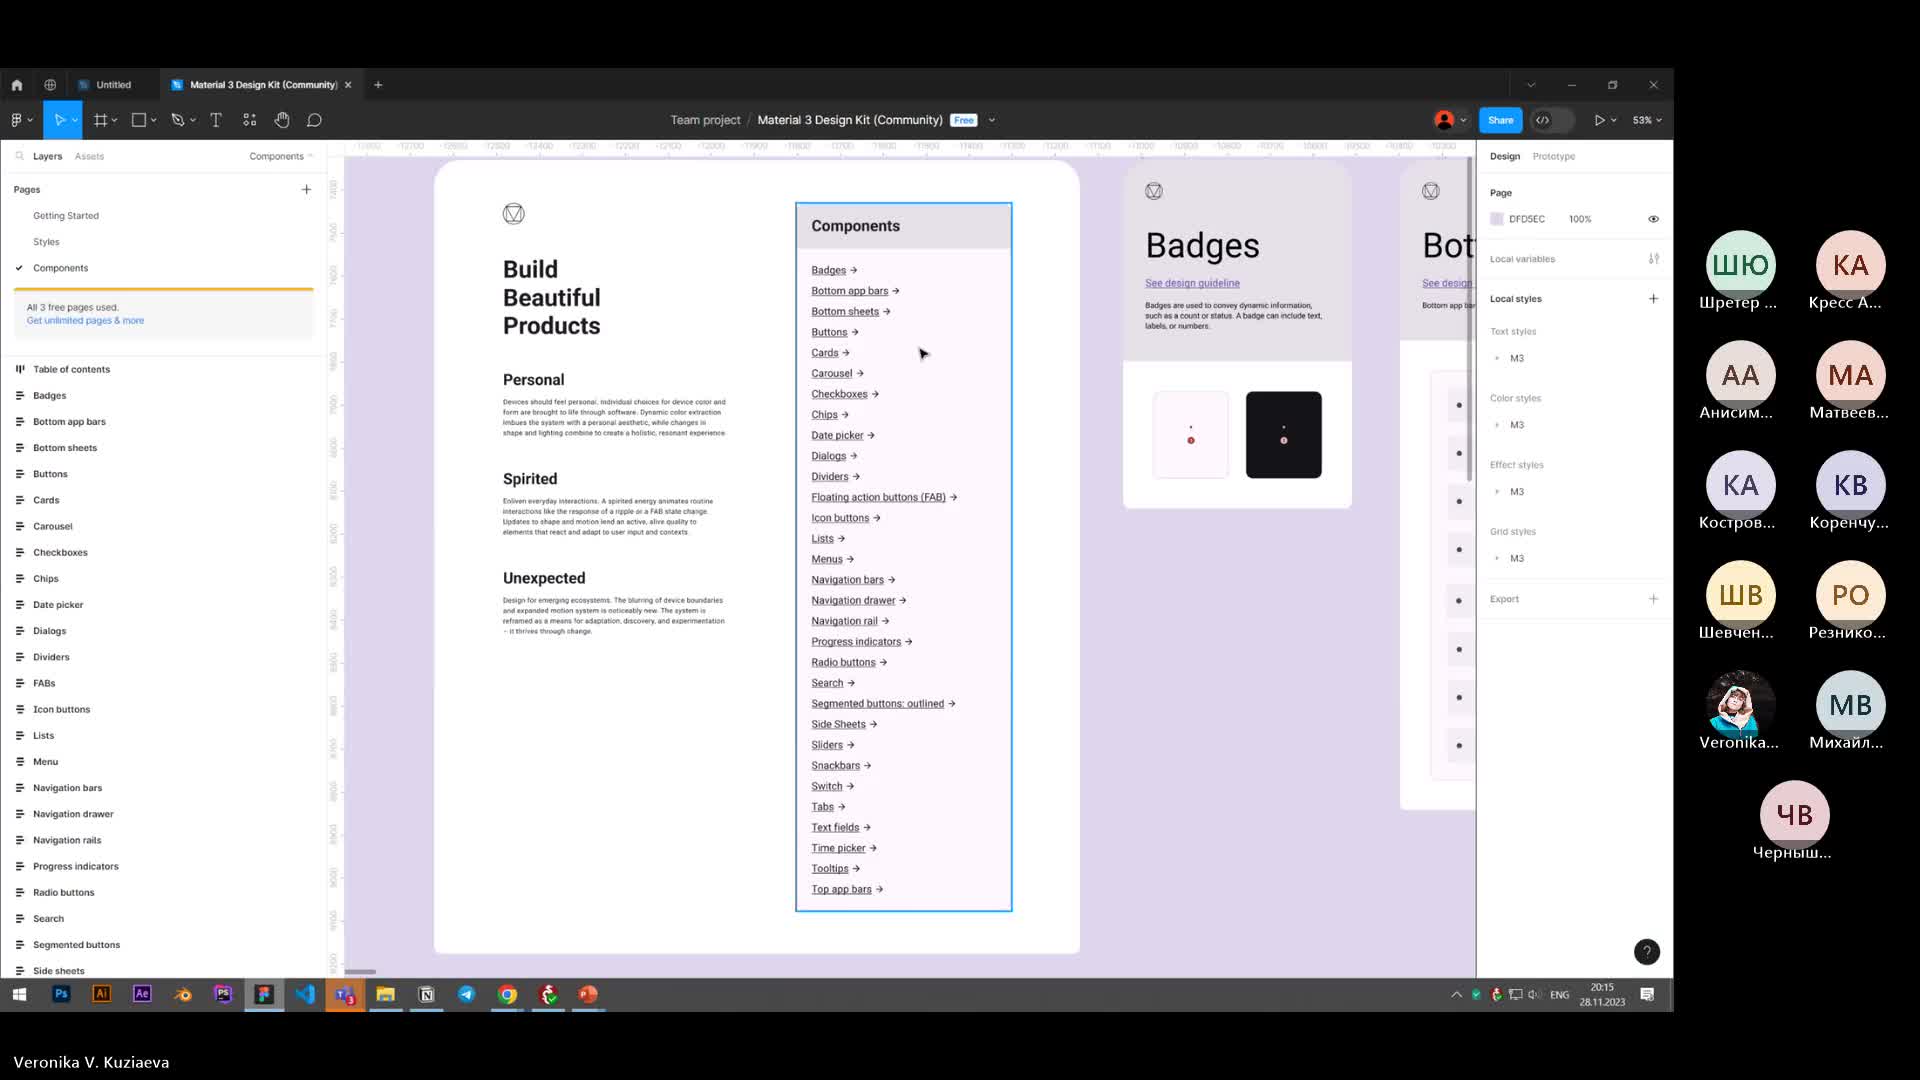Switch to the Untitled file tab
This screenshot has width=1920, height=1080.
[113, 85]
